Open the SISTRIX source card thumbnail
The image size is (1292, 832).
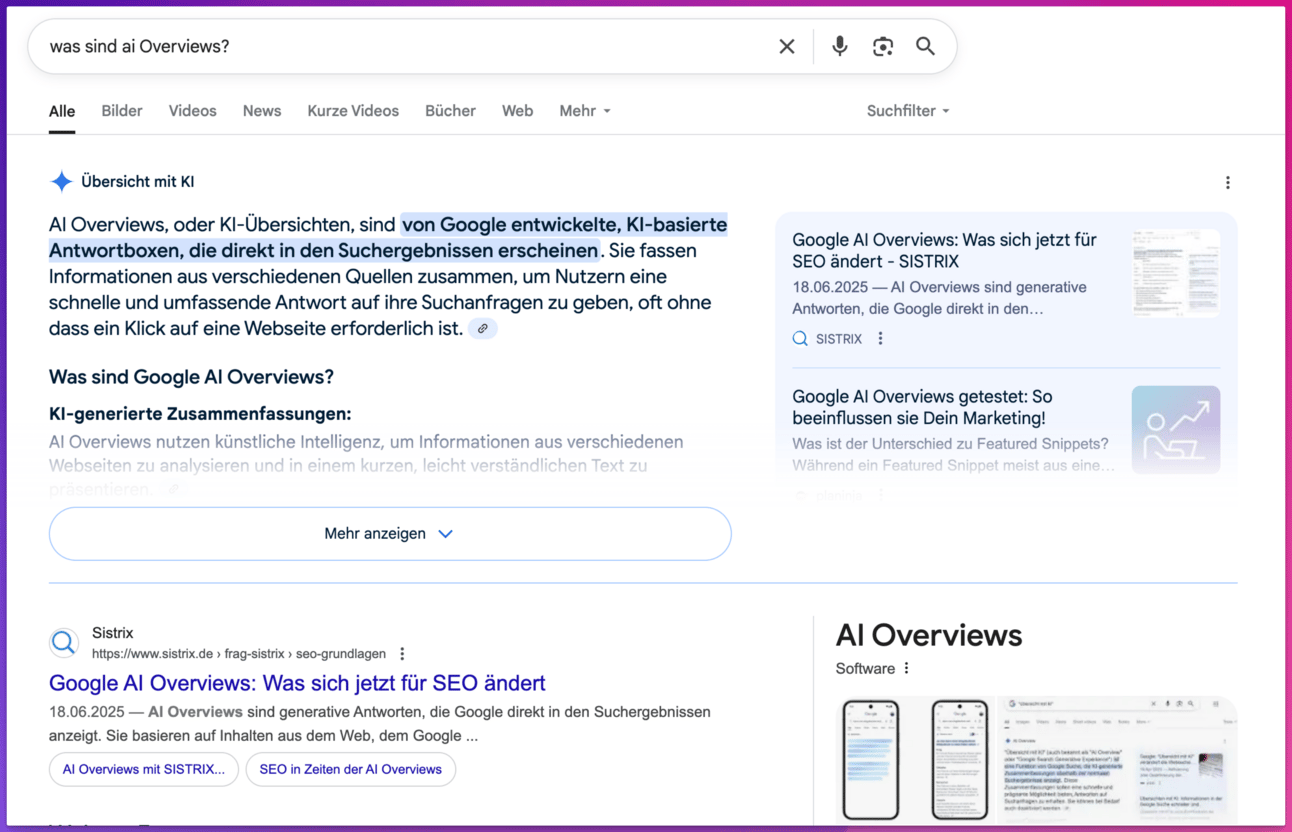click(1176, 273)
